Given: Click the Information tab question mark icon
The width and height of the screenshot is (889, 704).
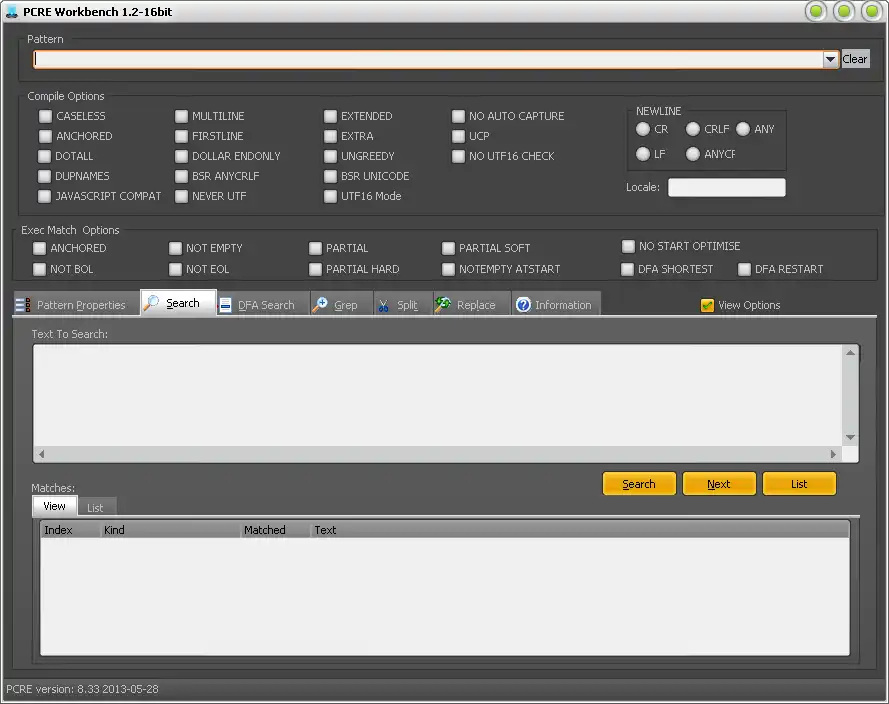Looking at the screenshot, I should click(523, 305).
